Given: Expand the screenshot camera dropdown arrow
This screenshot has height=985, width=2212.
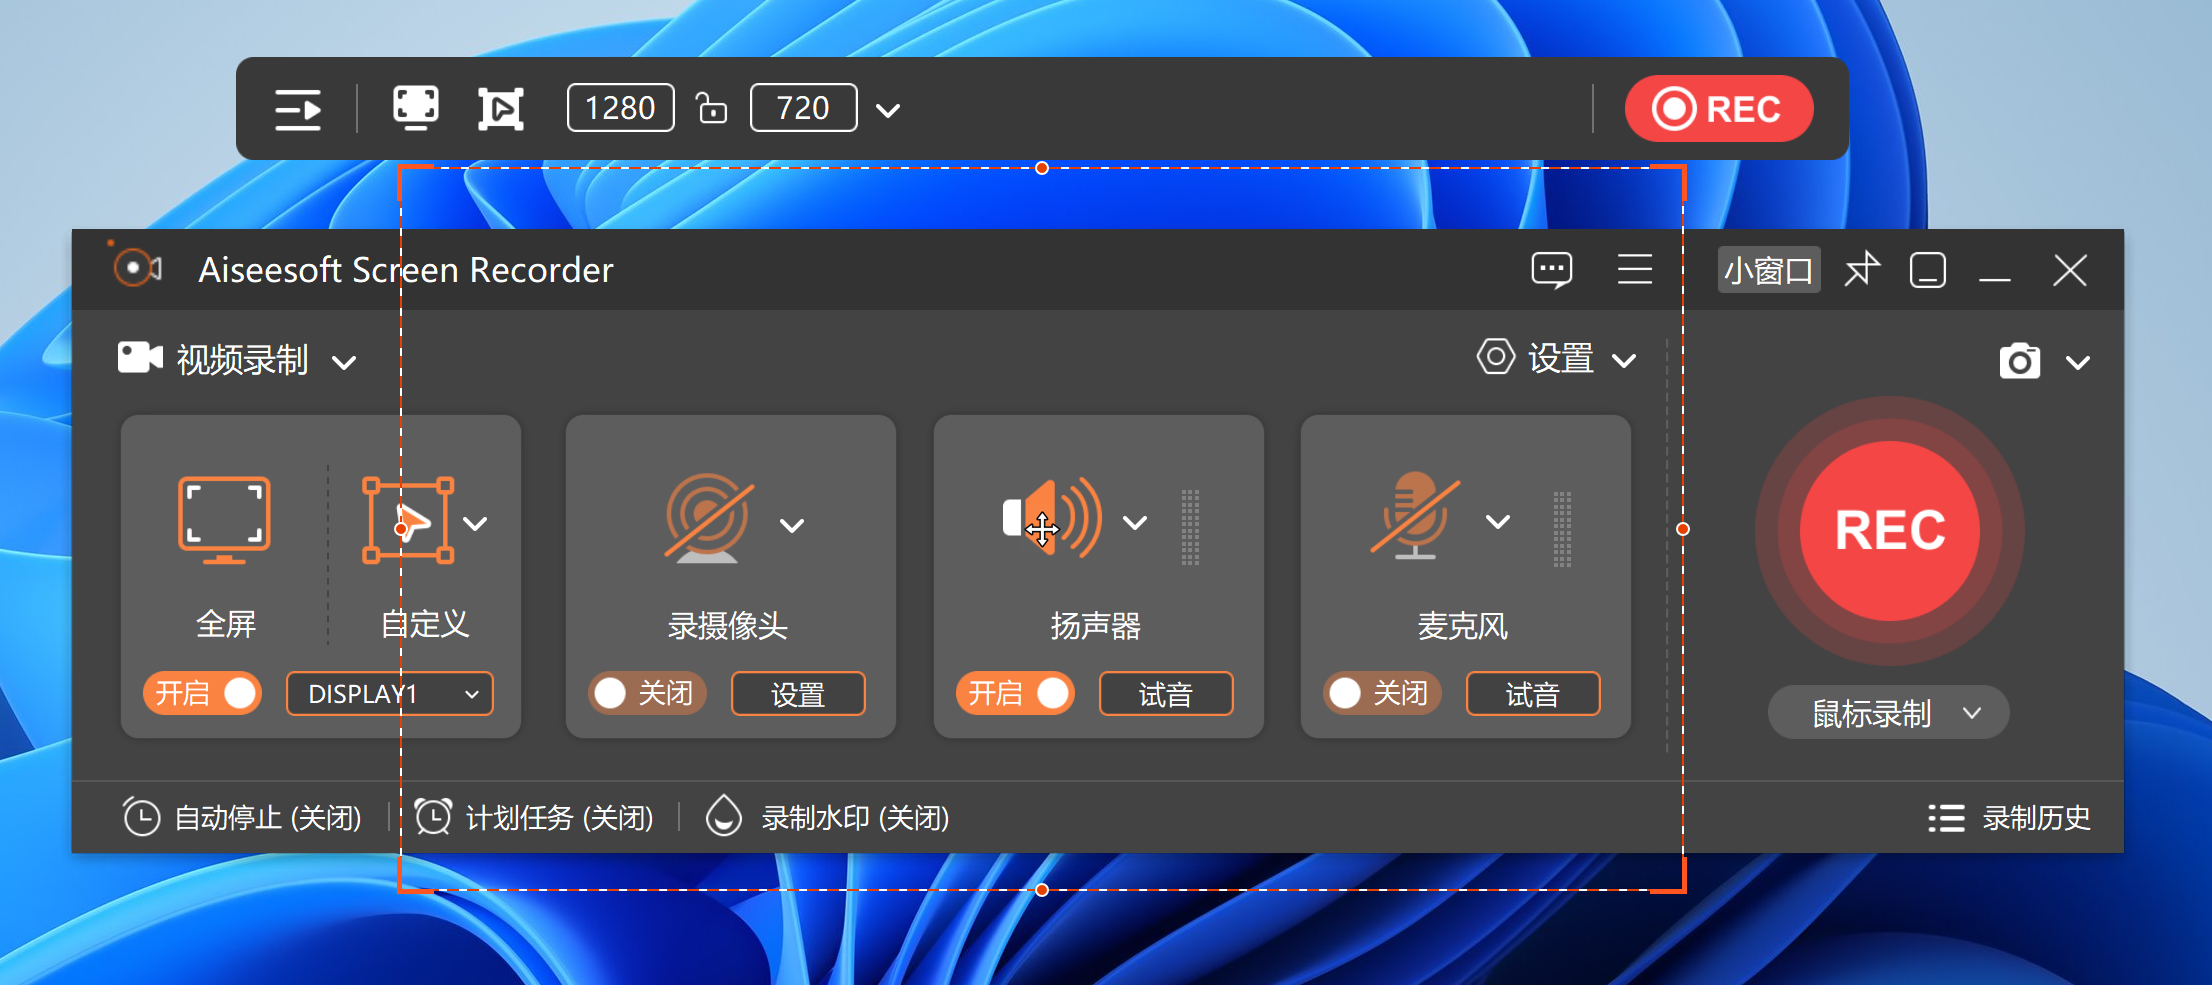Looking at the screenshot, I should pos(2078,363).
